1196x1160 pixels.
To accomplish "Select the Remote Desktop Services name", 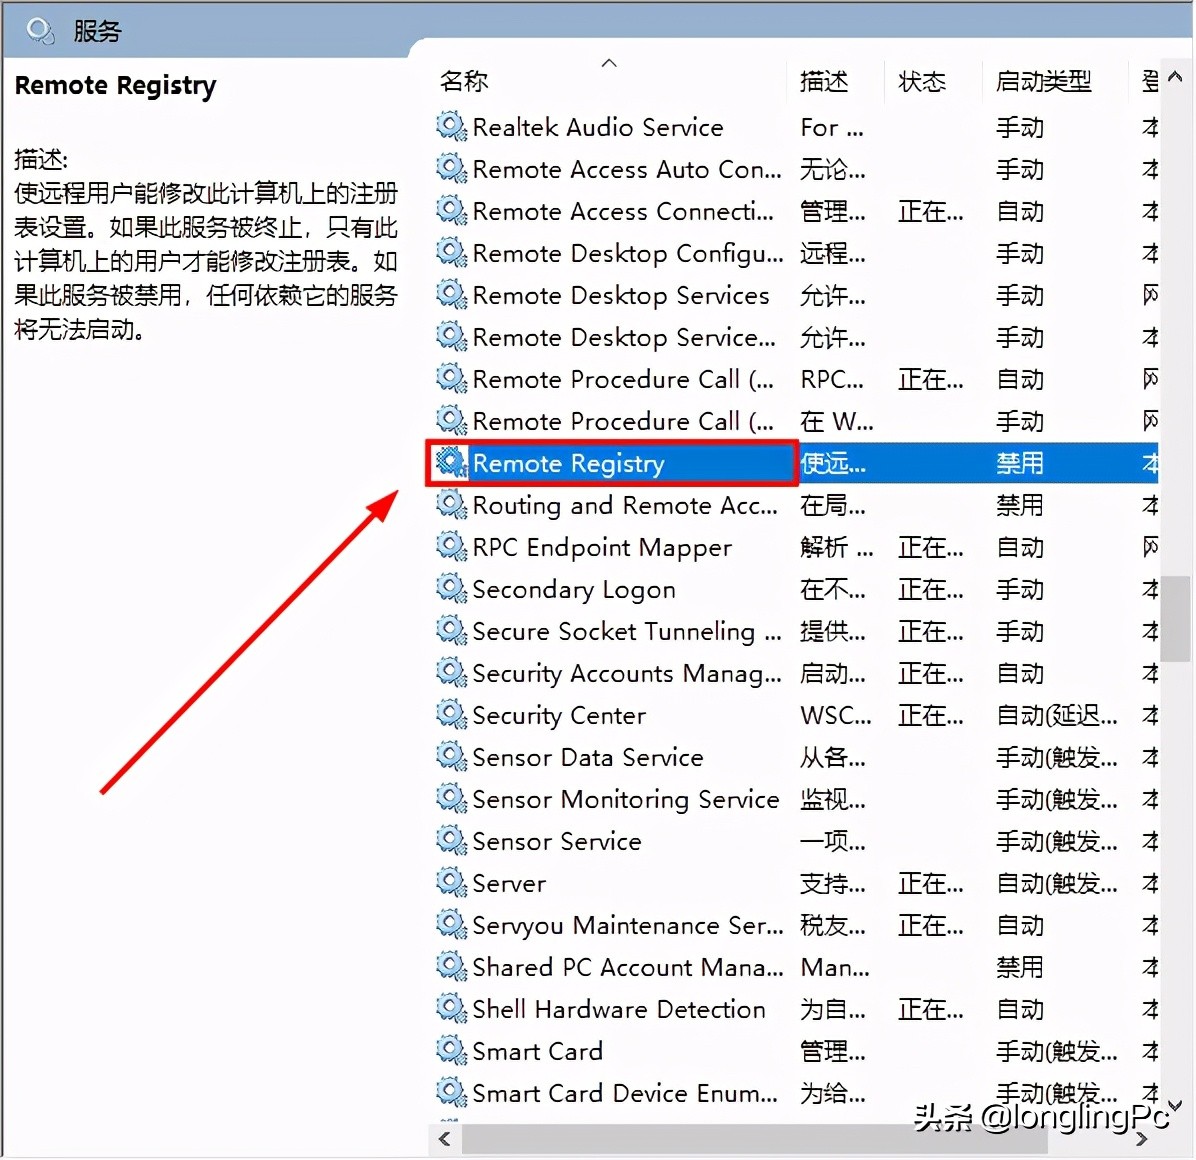I will 621,295.
